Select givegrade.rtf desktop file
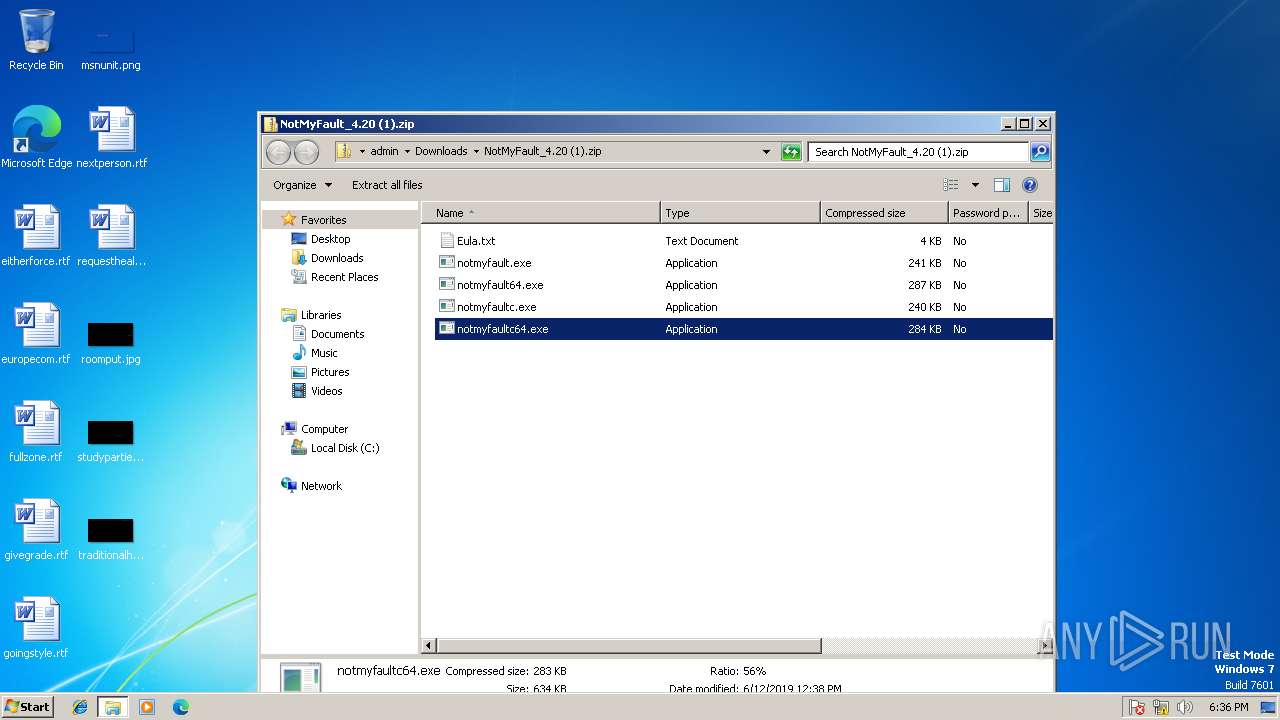The height and width of the screenshot is (720, 1280). (36, 530)
